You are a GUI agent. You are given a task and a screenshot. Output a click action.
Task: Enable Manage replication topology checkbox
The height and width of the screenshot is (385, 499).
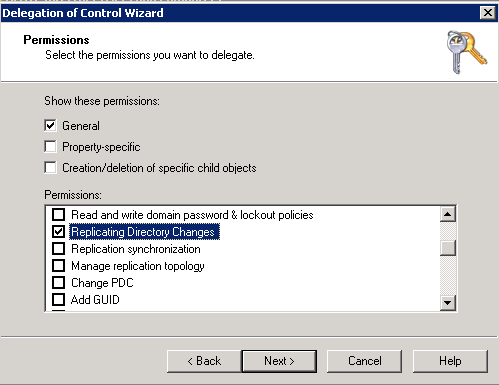pyautogui.click(x=59, y=266)
